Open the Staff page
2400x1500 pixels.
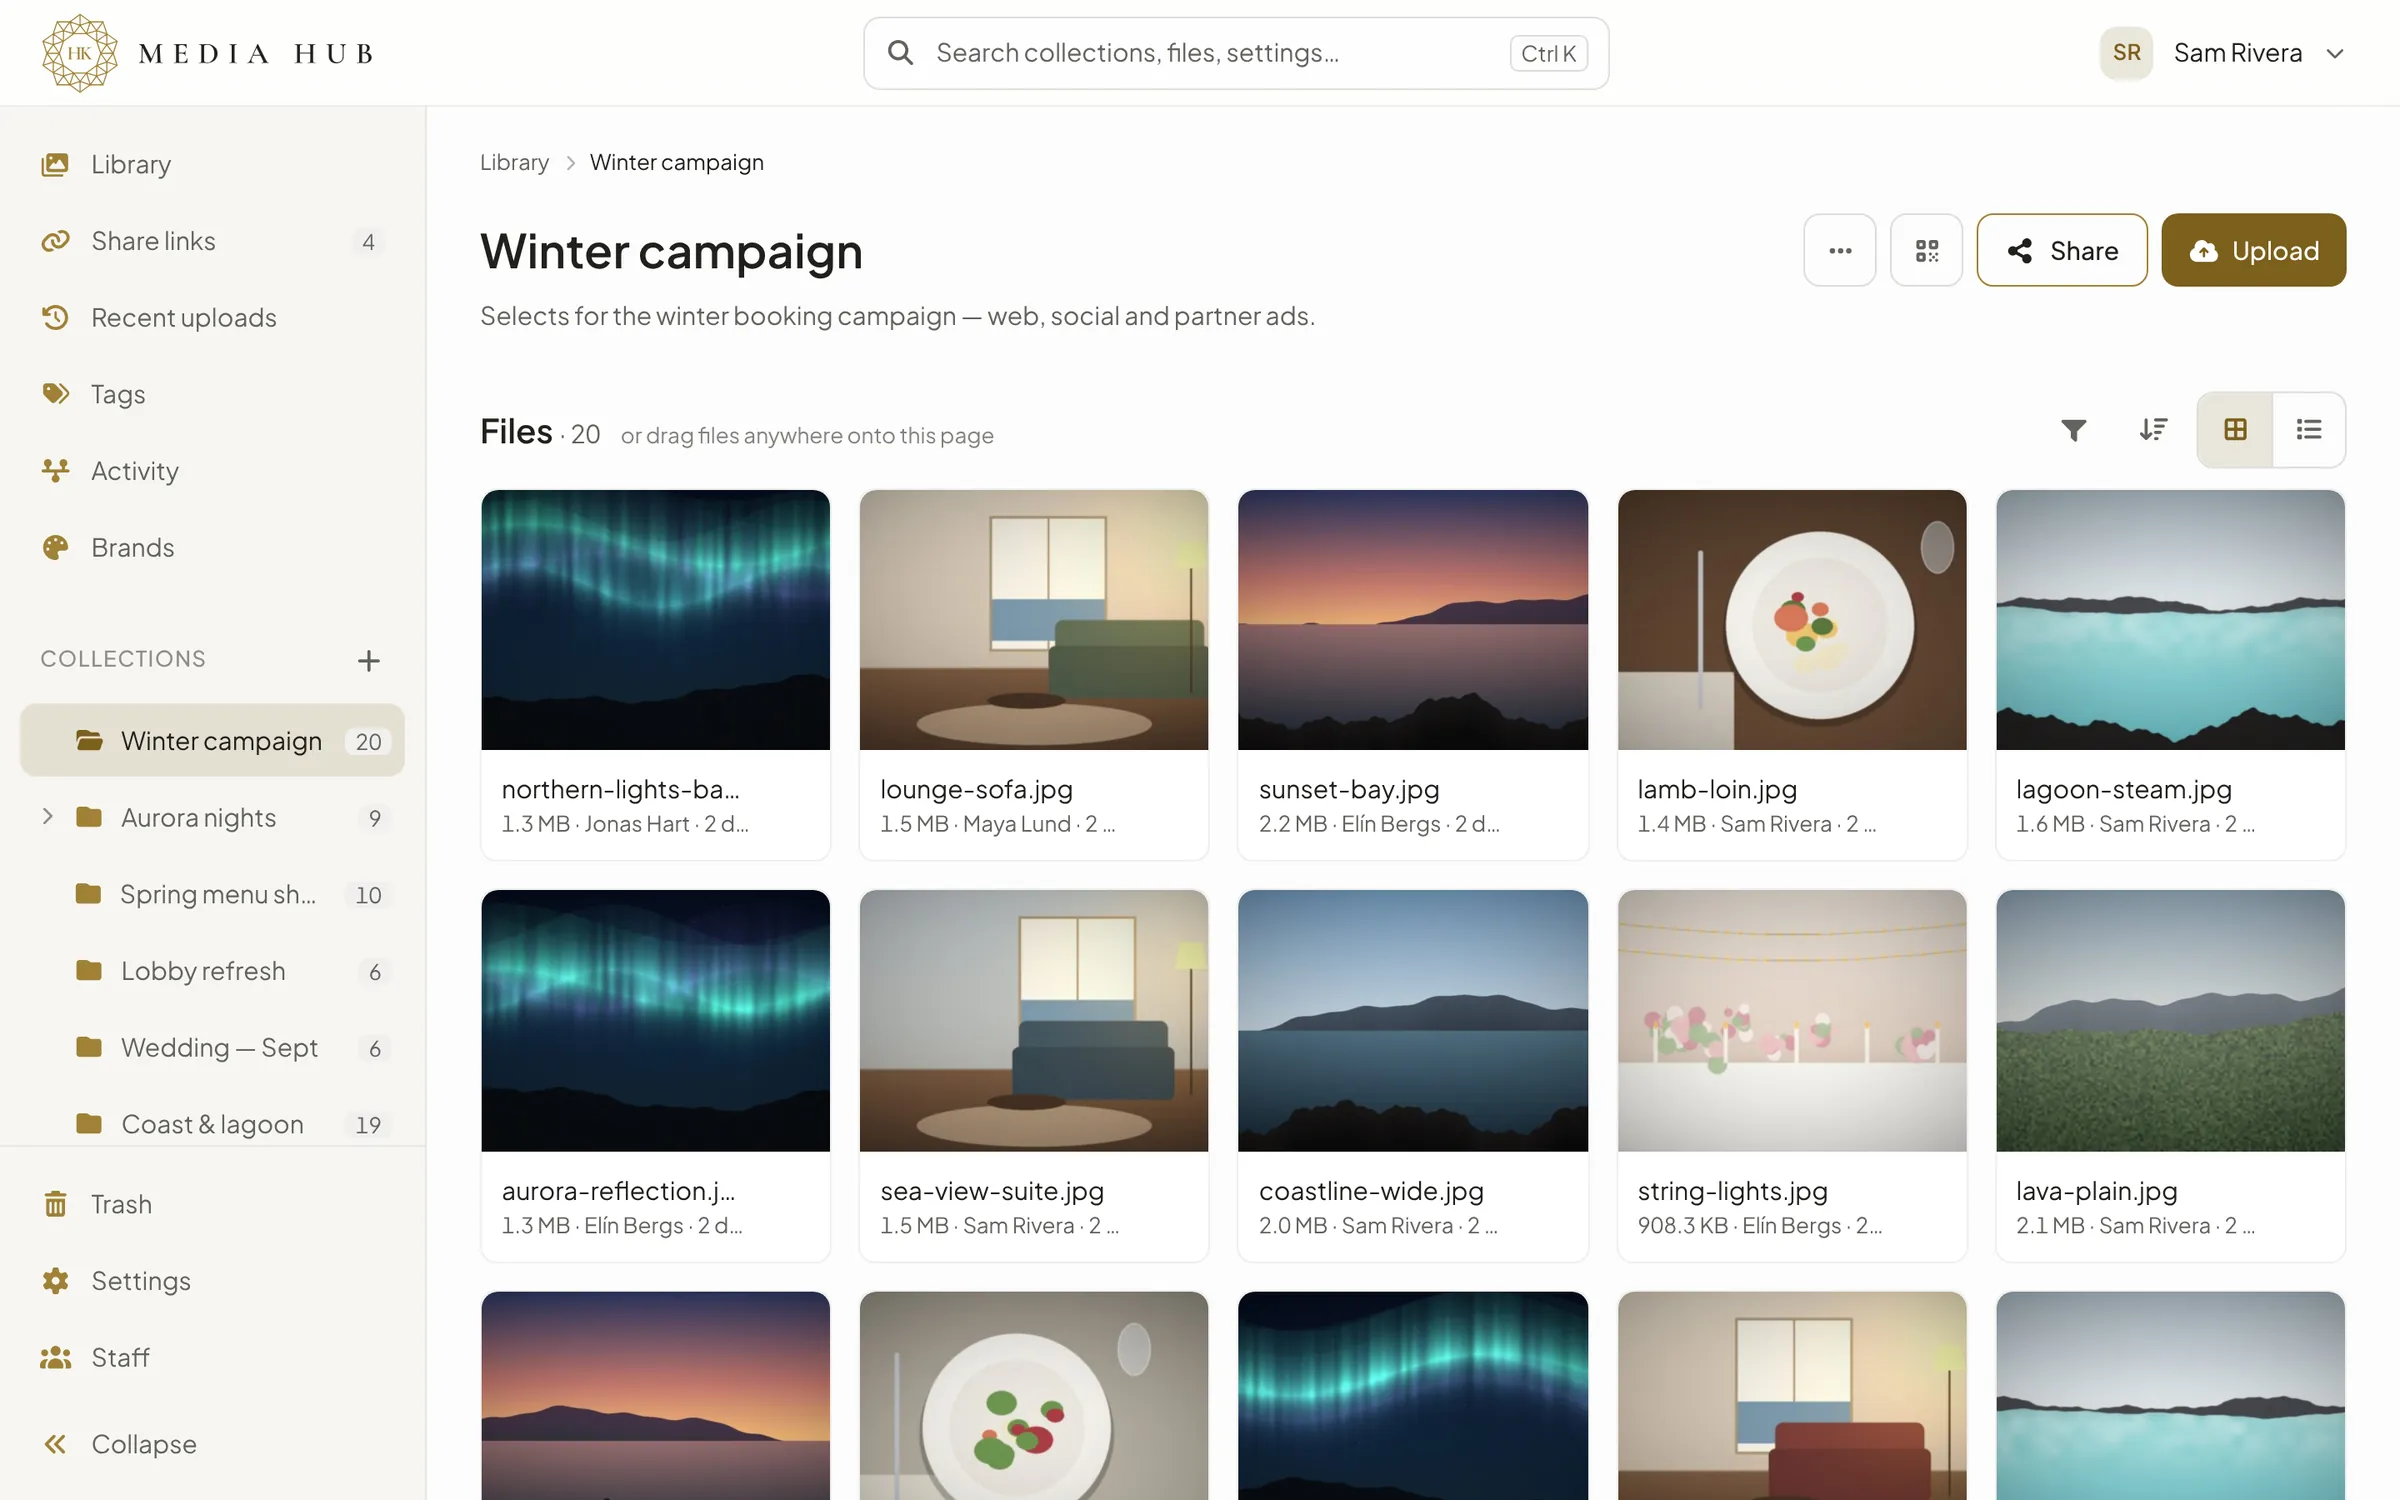(x=212, y=1358)
